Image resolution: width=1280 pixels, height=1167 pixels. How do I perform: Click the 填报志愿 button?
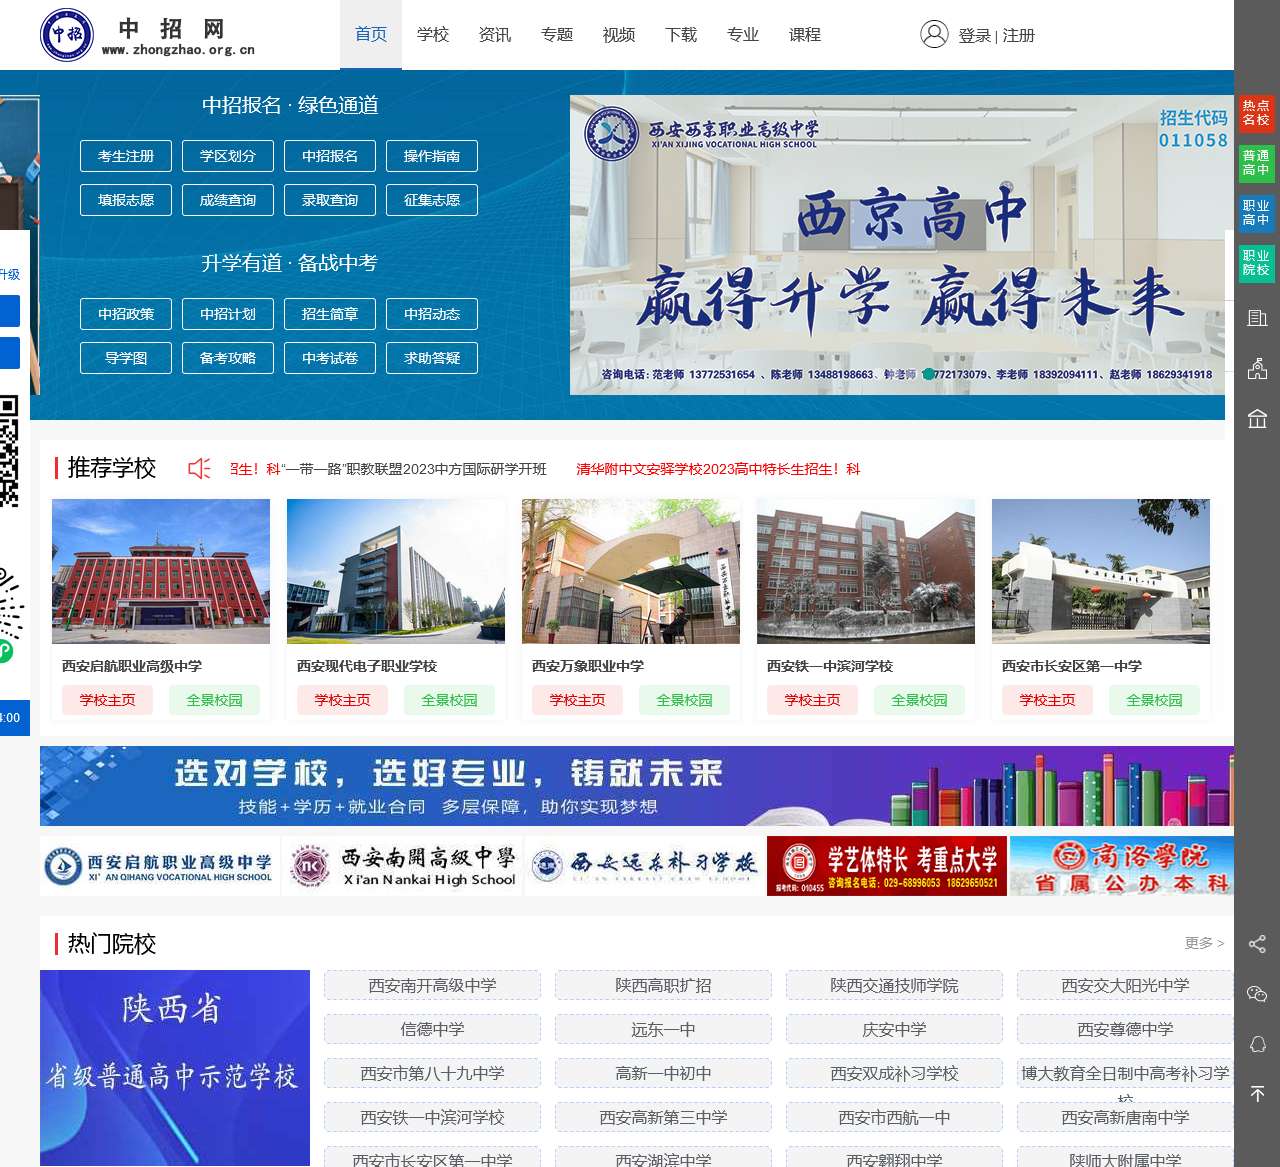coord(126,200)
